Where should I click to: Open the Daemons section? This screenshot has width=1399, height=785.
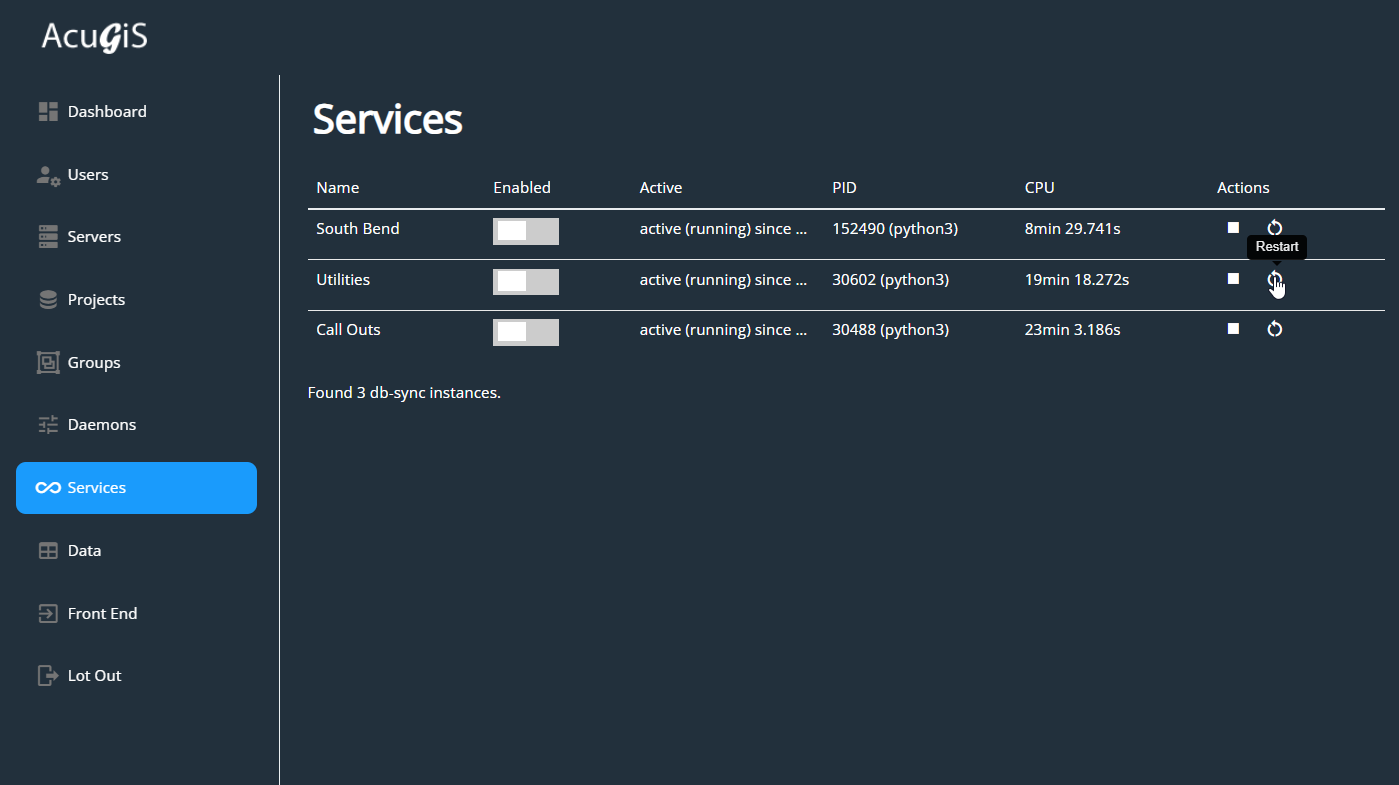click(x=101, y=425)
